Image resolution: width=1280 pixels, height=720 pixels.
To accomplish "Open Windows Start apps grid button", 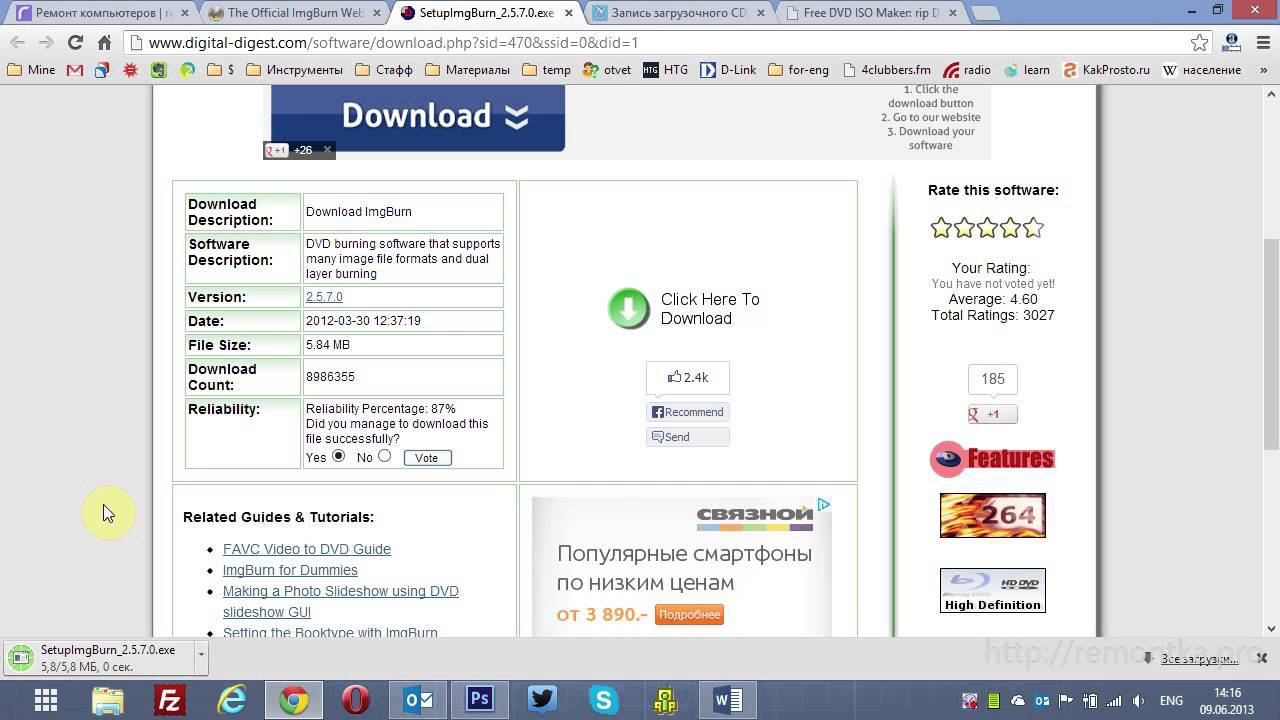I will tap(46, 699).
